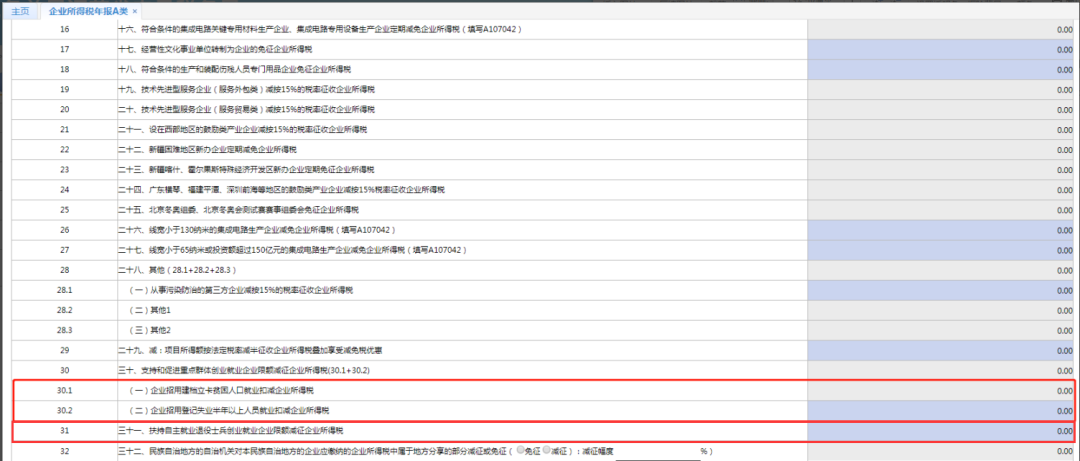Click the 二十一、设在西部地区的鼓励类产业 description
1080x461 pixels.
click(242, 130)
